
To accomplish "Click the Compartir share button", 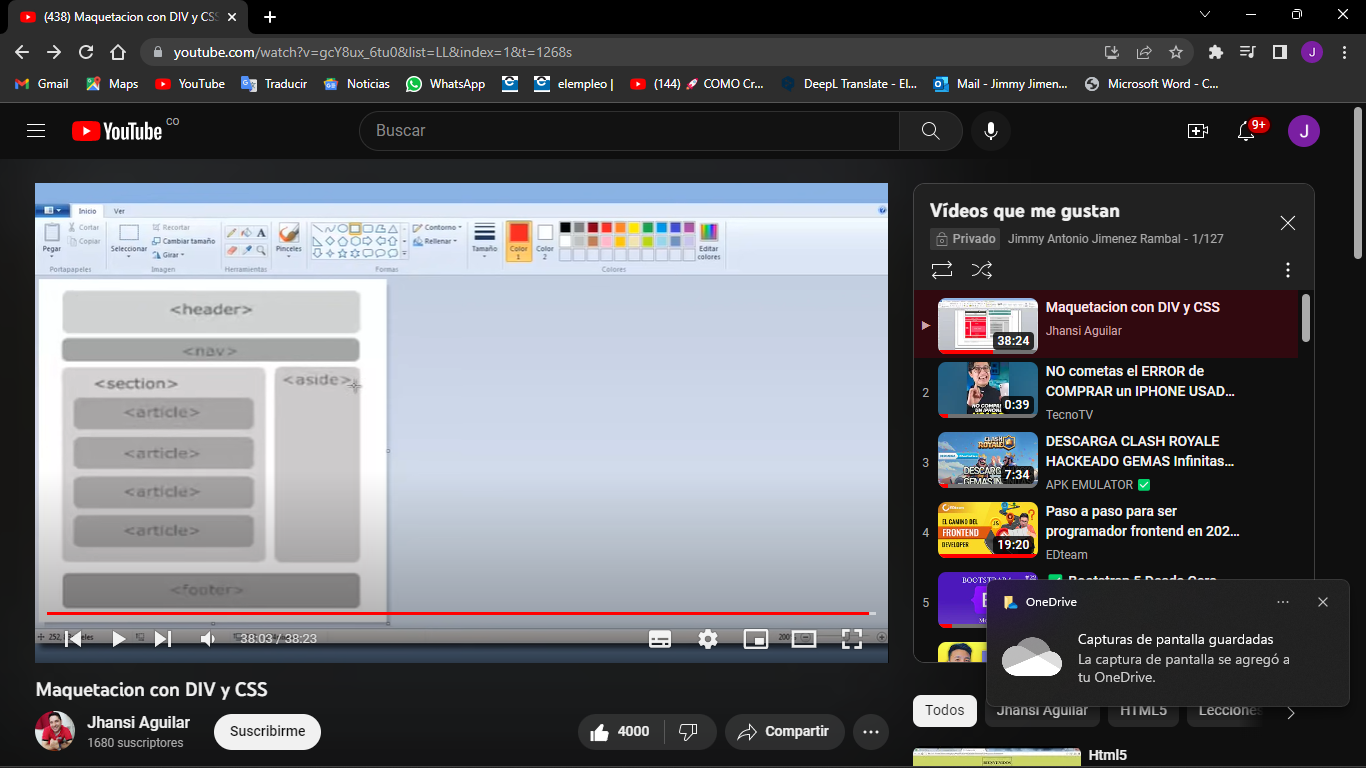I will (x=784, y=732).
